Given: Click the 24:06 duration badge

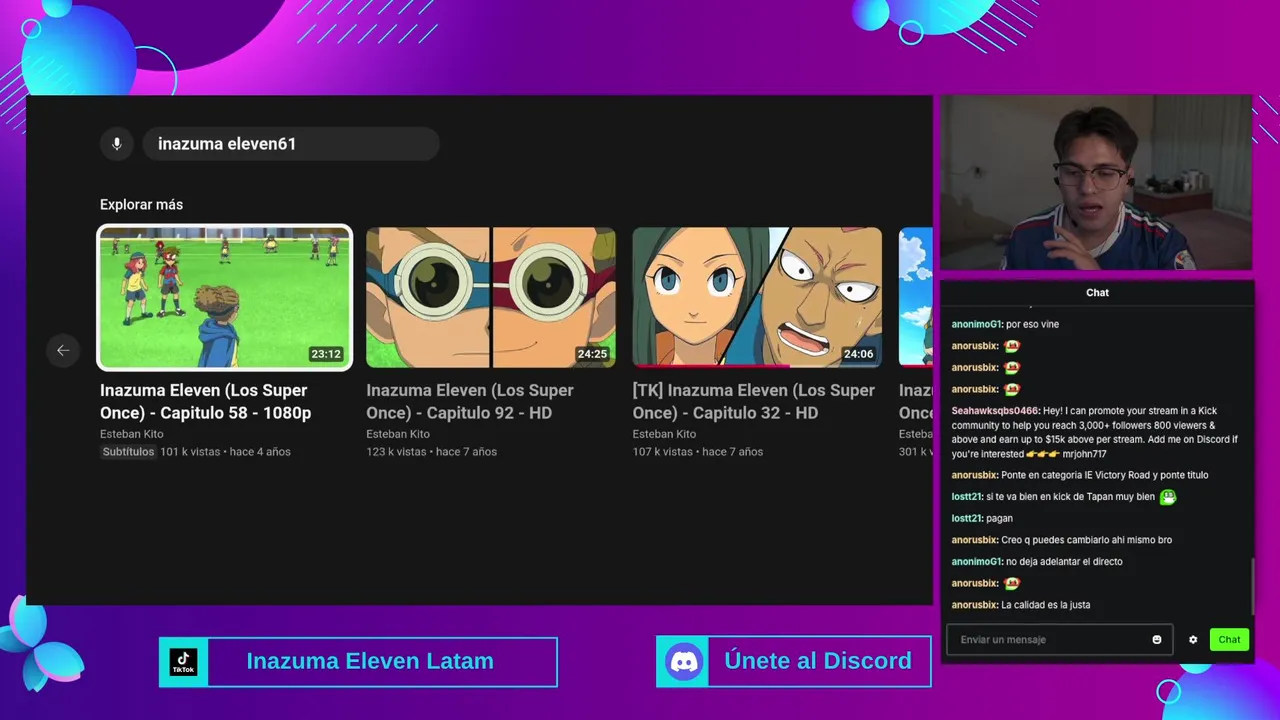Looking at the screenshot, I should 858,354.
